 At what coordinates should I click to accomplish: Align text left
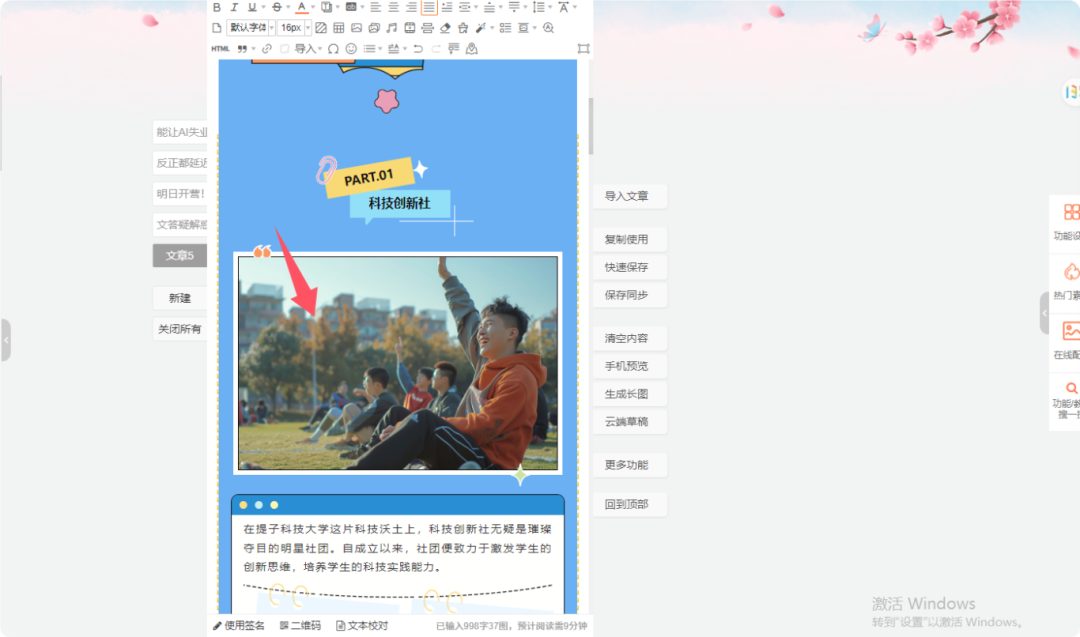tap(375, 7)
